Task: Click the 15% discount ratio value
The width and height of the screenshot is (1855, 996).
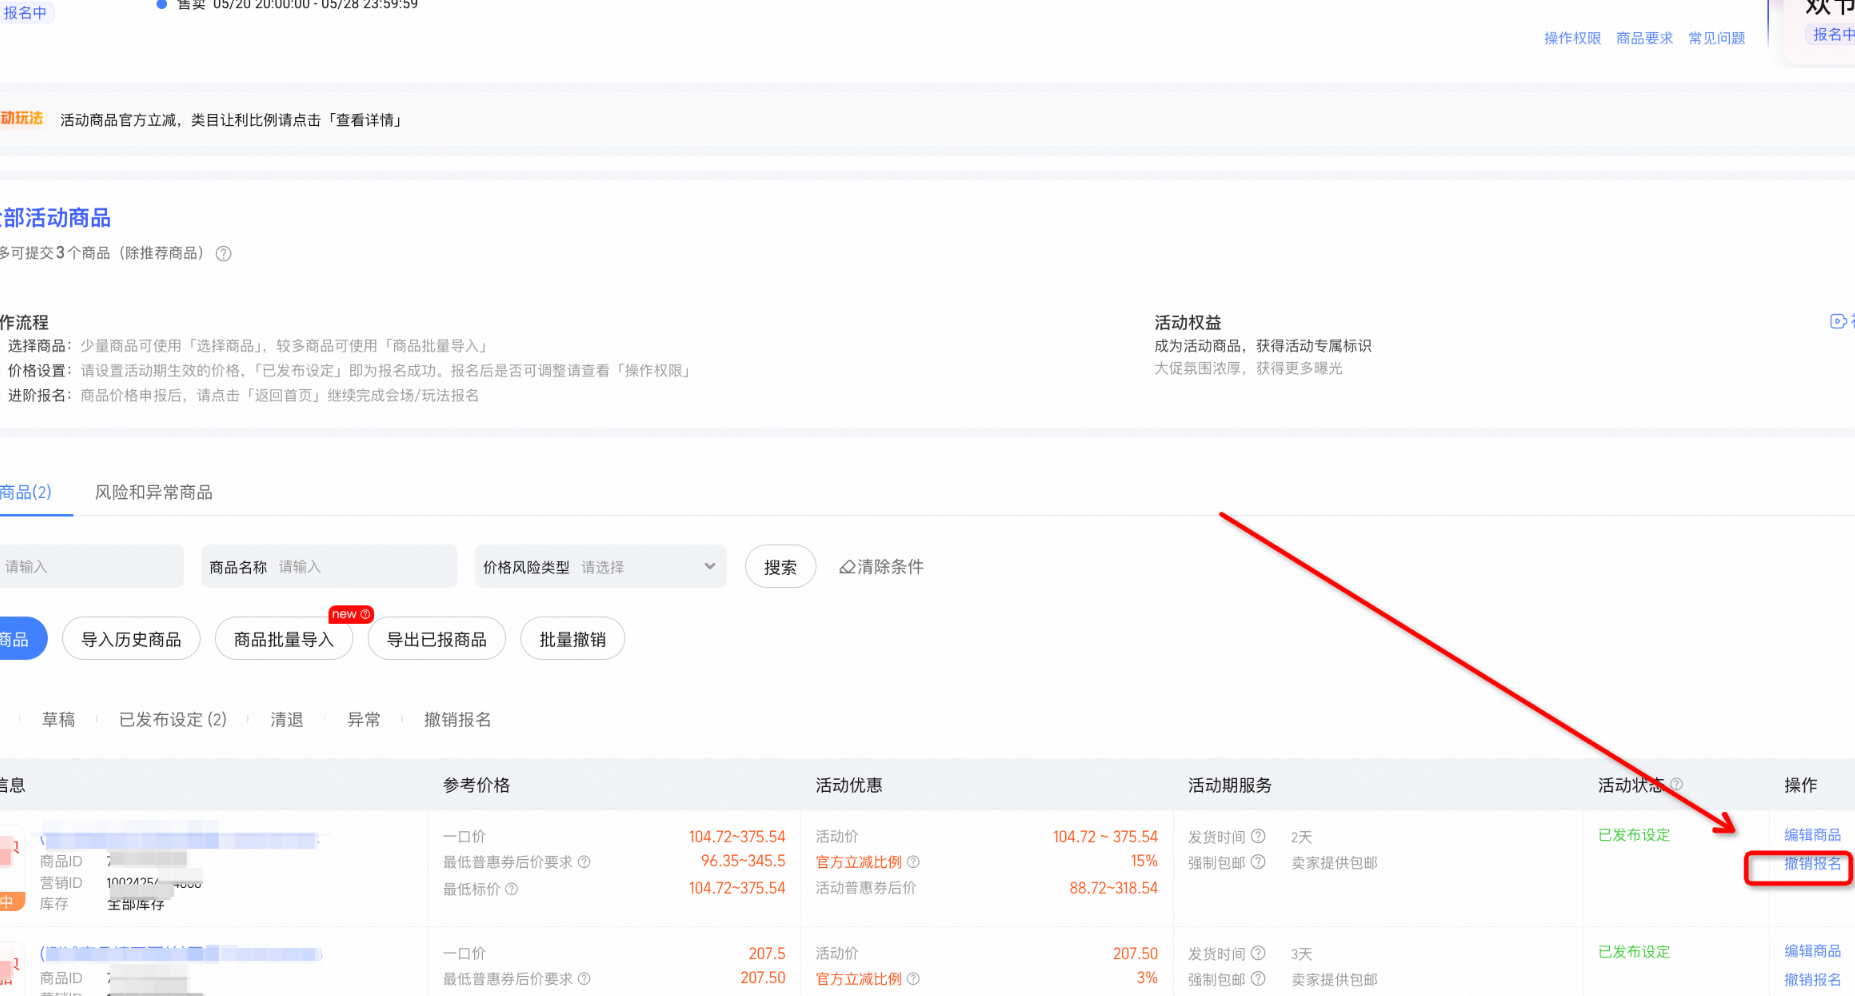Action: point(1144,862)
